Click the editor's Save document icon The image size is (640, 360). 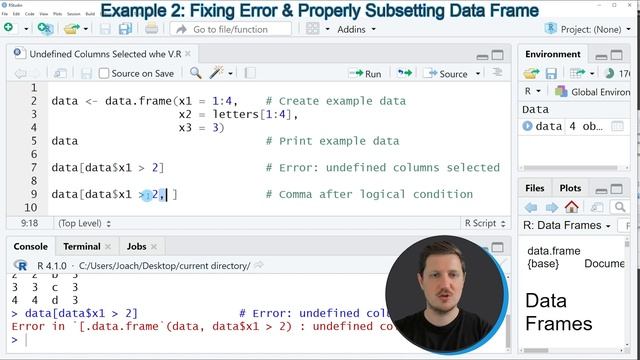(x=86, y=73)
